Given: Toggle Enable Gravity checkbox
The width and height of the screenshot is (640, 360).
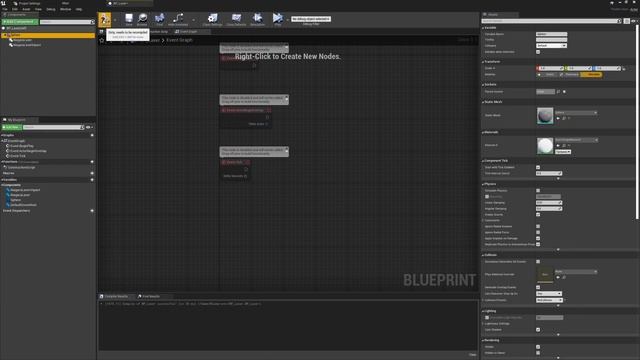Looking at the screenshot, I should (x=538, y=214).
